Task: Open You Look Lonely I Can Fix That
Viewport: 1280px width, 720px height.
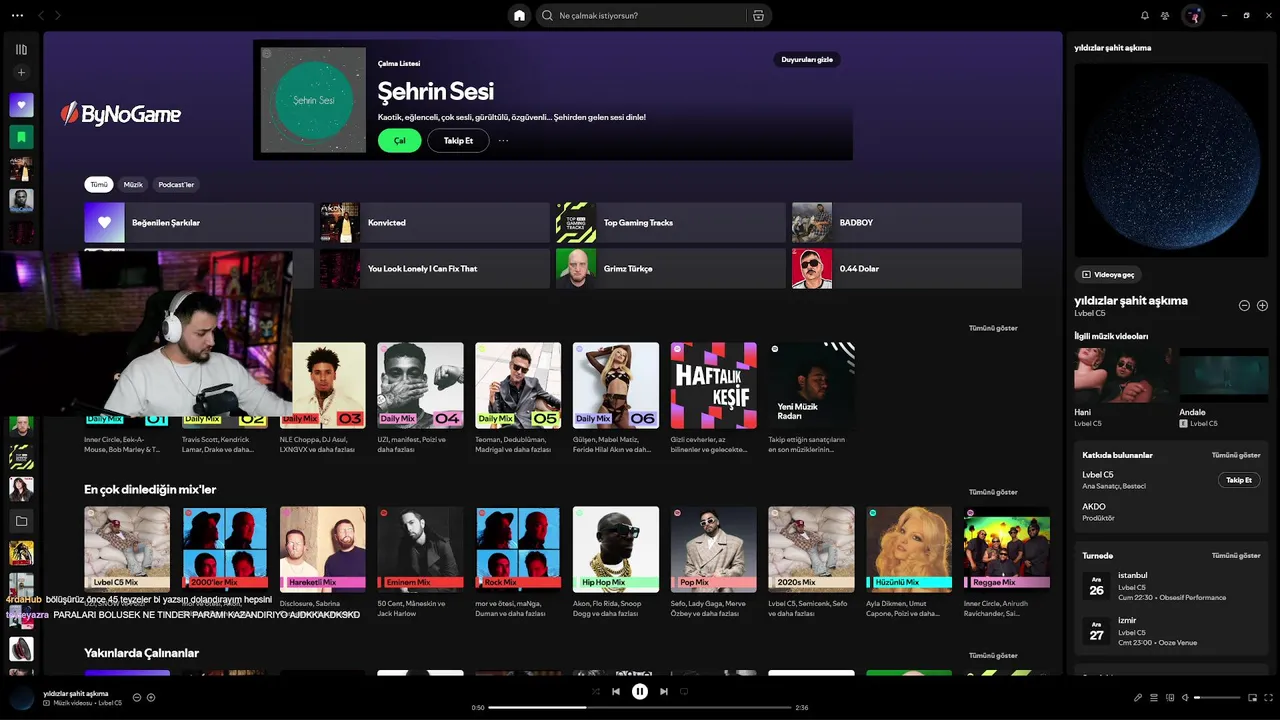Action: pos(435,268)
